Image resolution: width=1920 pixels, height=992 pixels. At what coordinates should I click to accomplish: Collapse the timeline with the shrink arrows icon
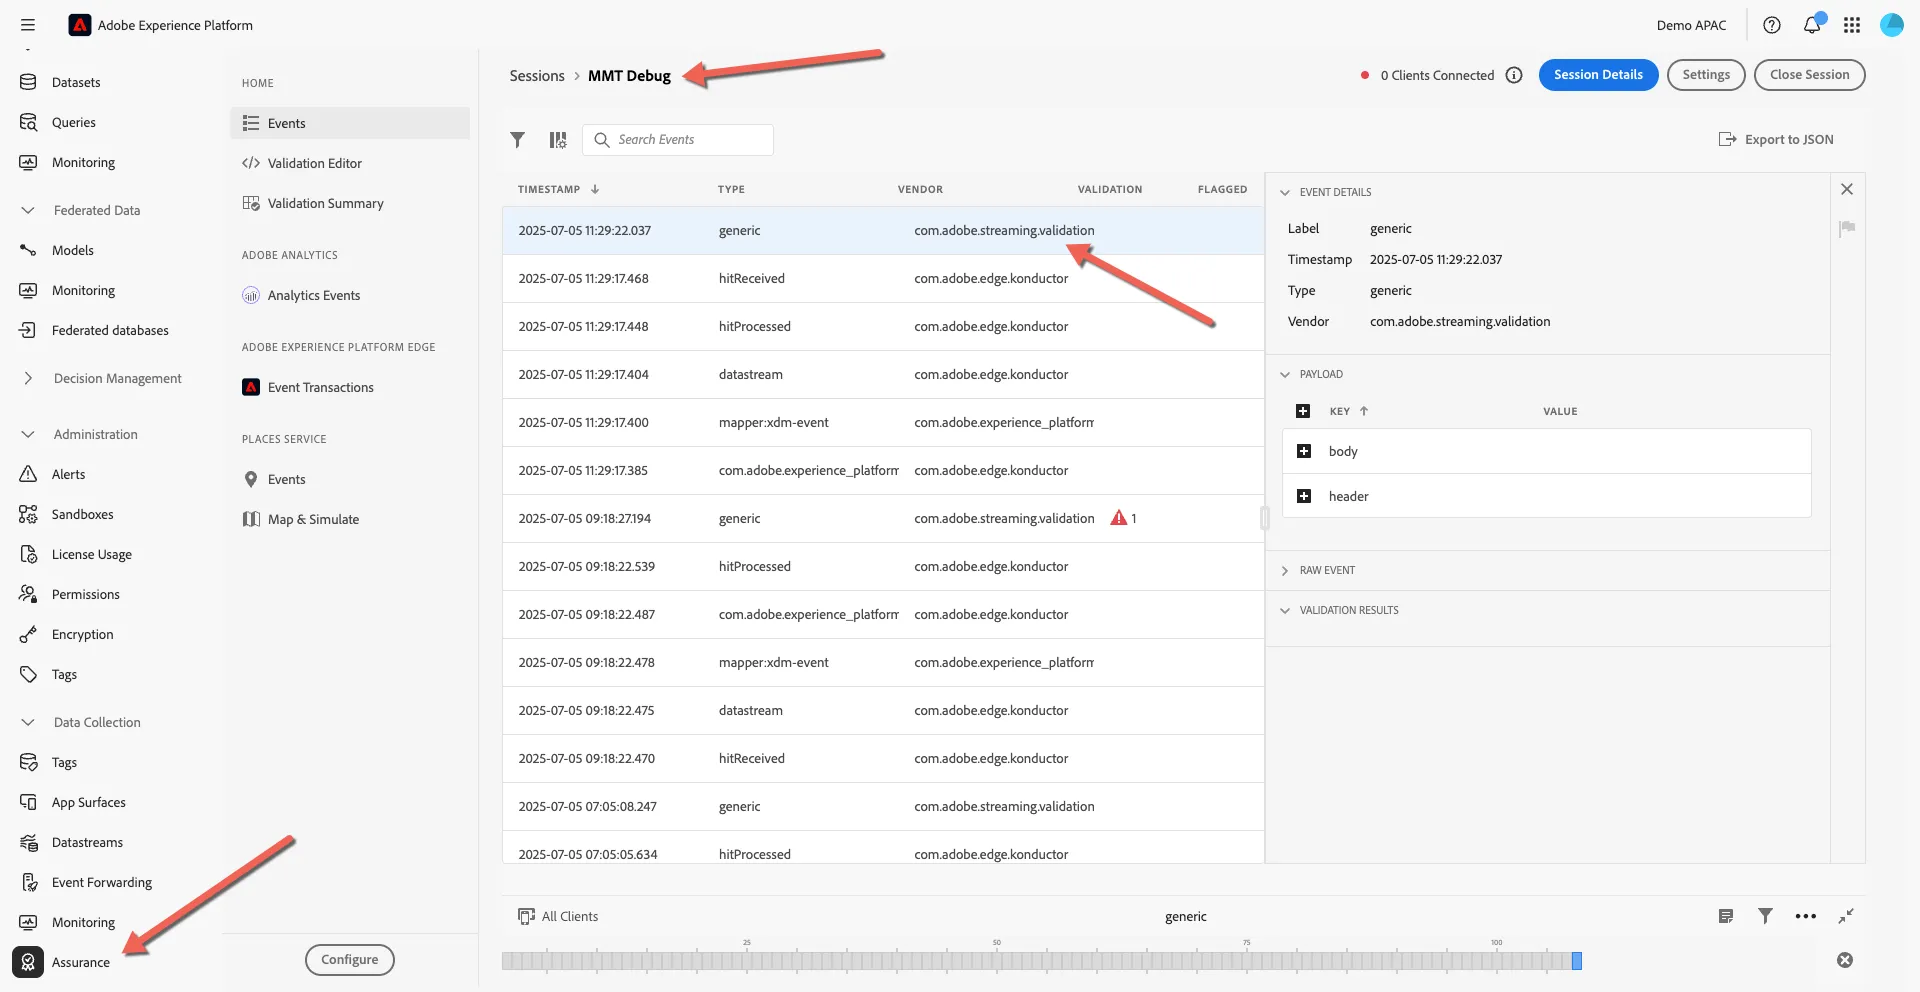point(1846,916)
